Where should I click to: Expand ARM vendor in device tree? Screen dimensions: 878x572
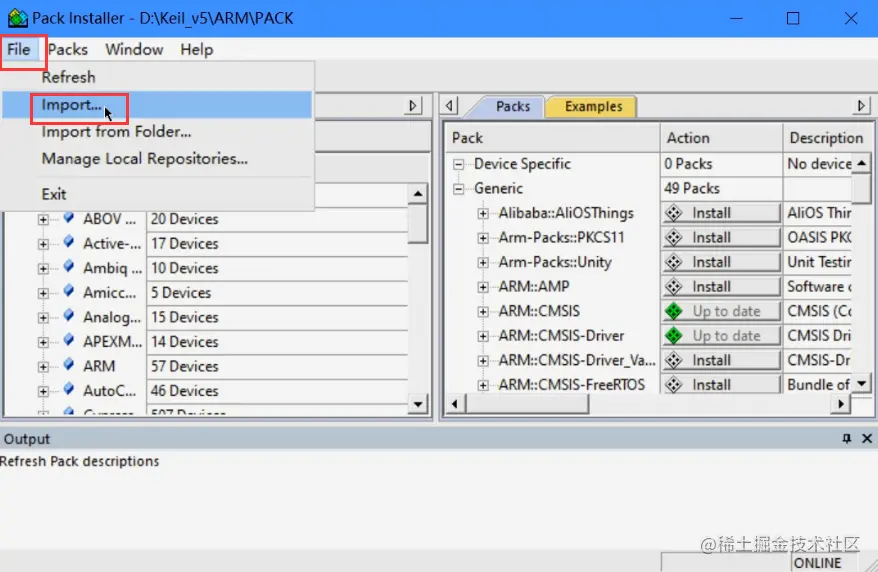point(43,367)
